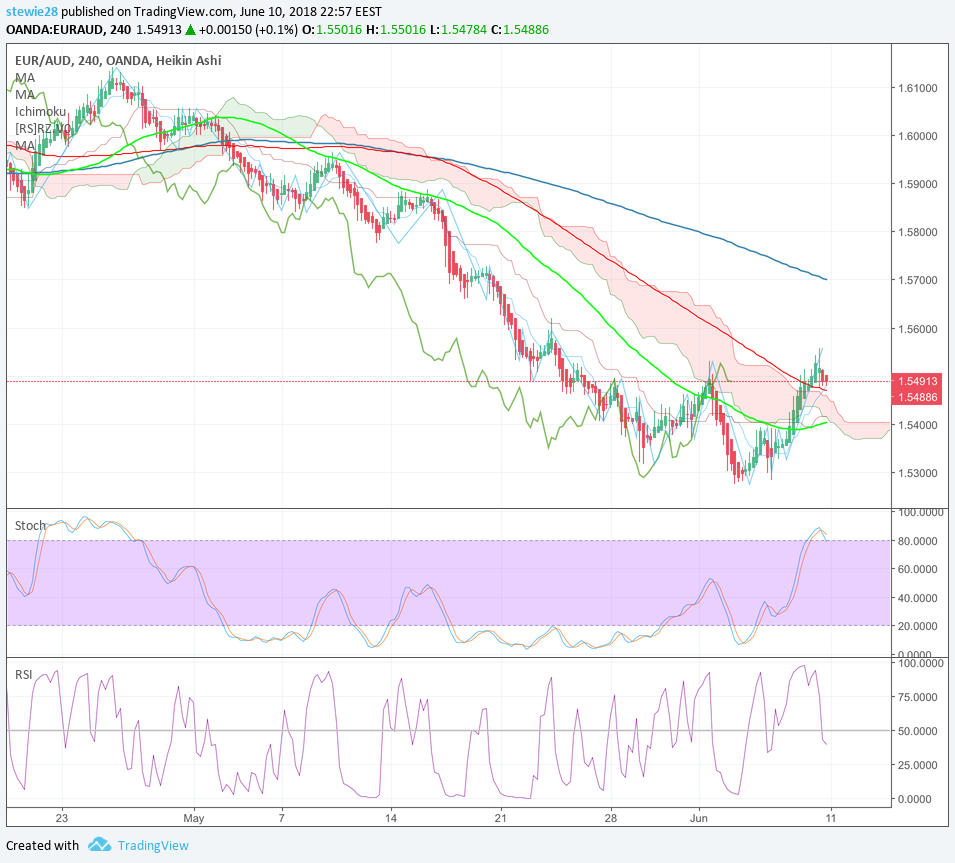
Task: Click the open value O:1.55016
Action: tap(332, 30)
